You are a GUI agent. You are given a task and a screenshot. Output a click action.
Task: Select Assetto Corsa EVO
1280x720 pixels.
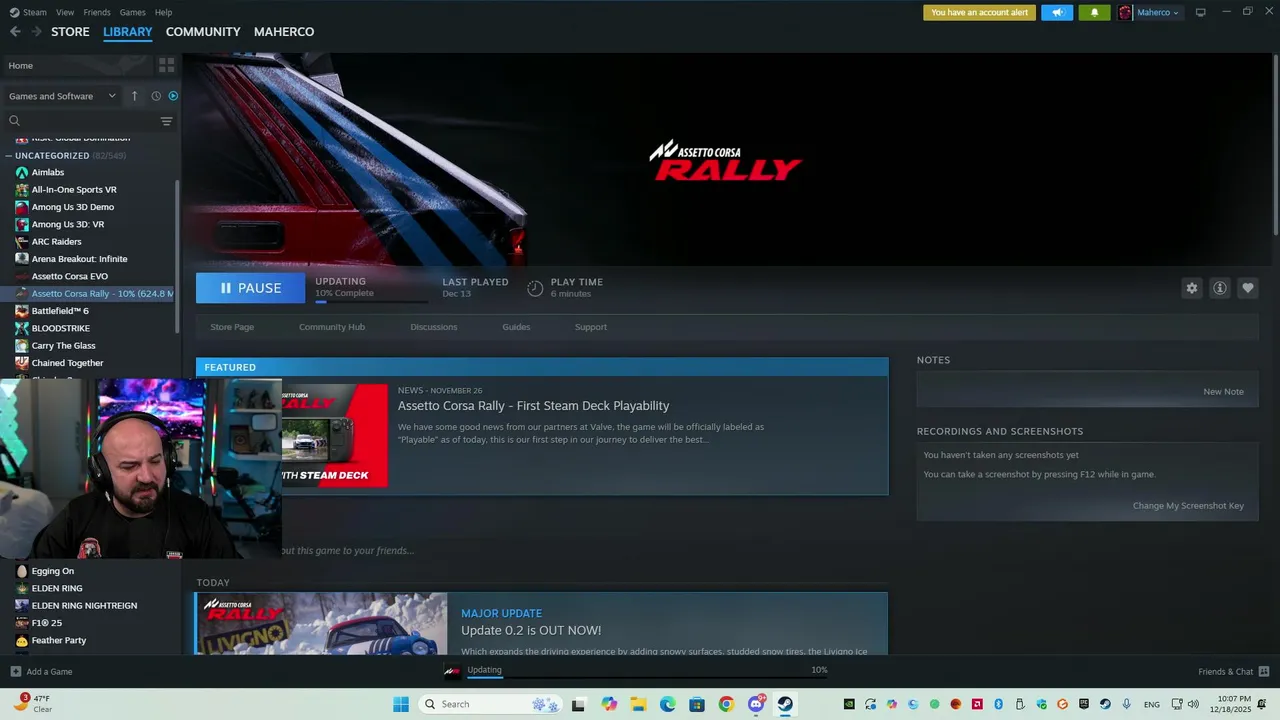(69, 276)
